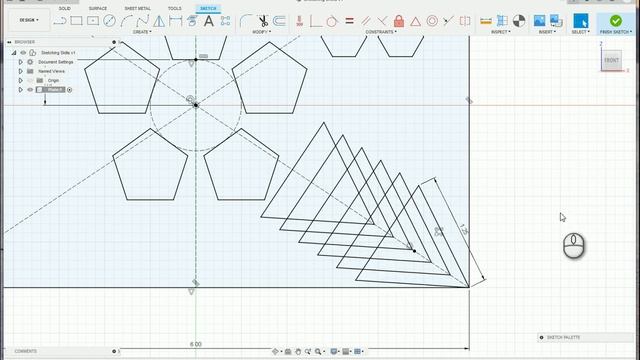Open Grid and Snaps settings
The image size is (640, 360).
tap(347, 351)
